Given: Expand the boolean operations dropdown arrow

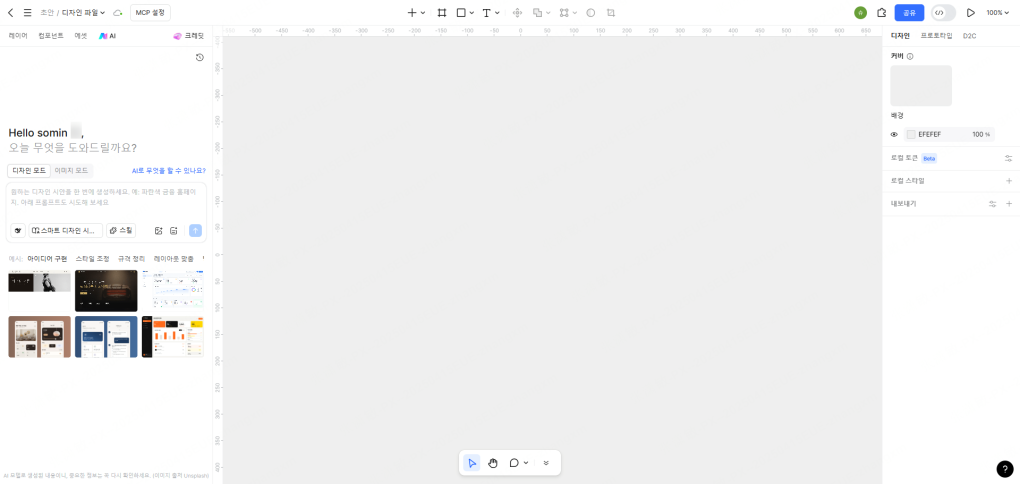Looking at the screenshot, I should tap(548, 12).
